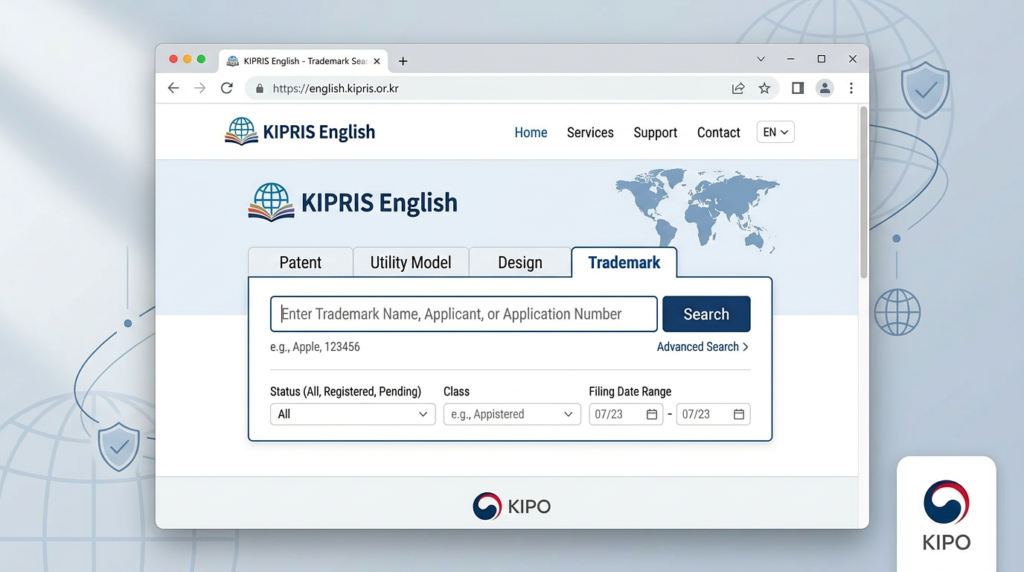Image resolution: width=1024 pixels, height=572 pixels.
Task: Click the KIPO card outside browser window
Action: point(946,514)
